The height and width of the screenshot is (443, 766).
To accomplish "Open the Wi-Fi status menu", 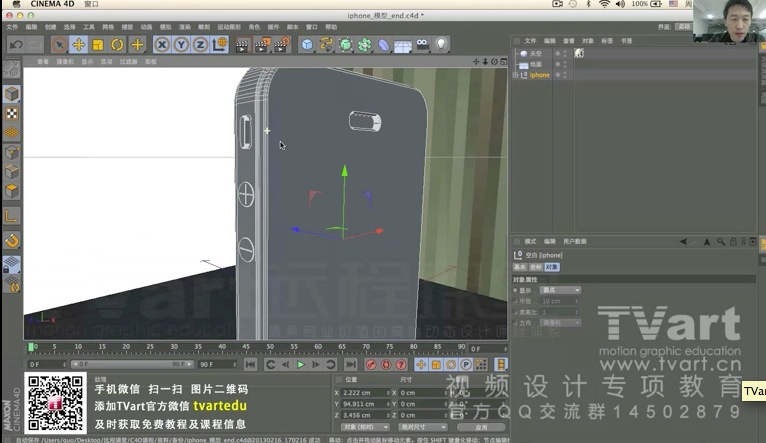I will (604, 4).
